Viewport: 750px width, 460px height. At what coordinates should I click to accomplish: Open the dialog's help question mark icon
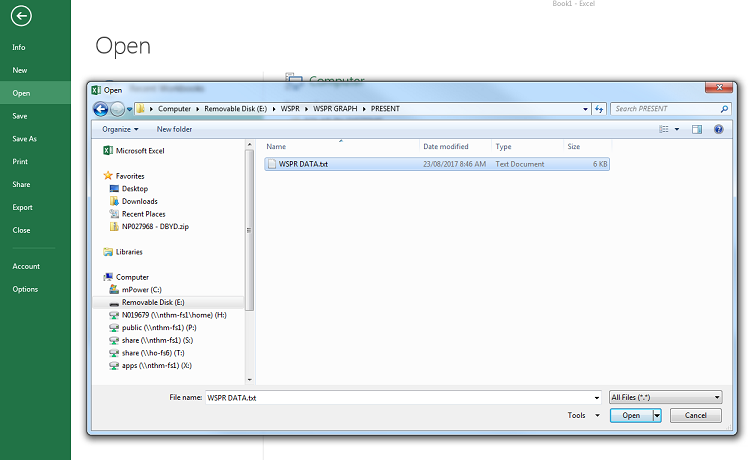718,129
